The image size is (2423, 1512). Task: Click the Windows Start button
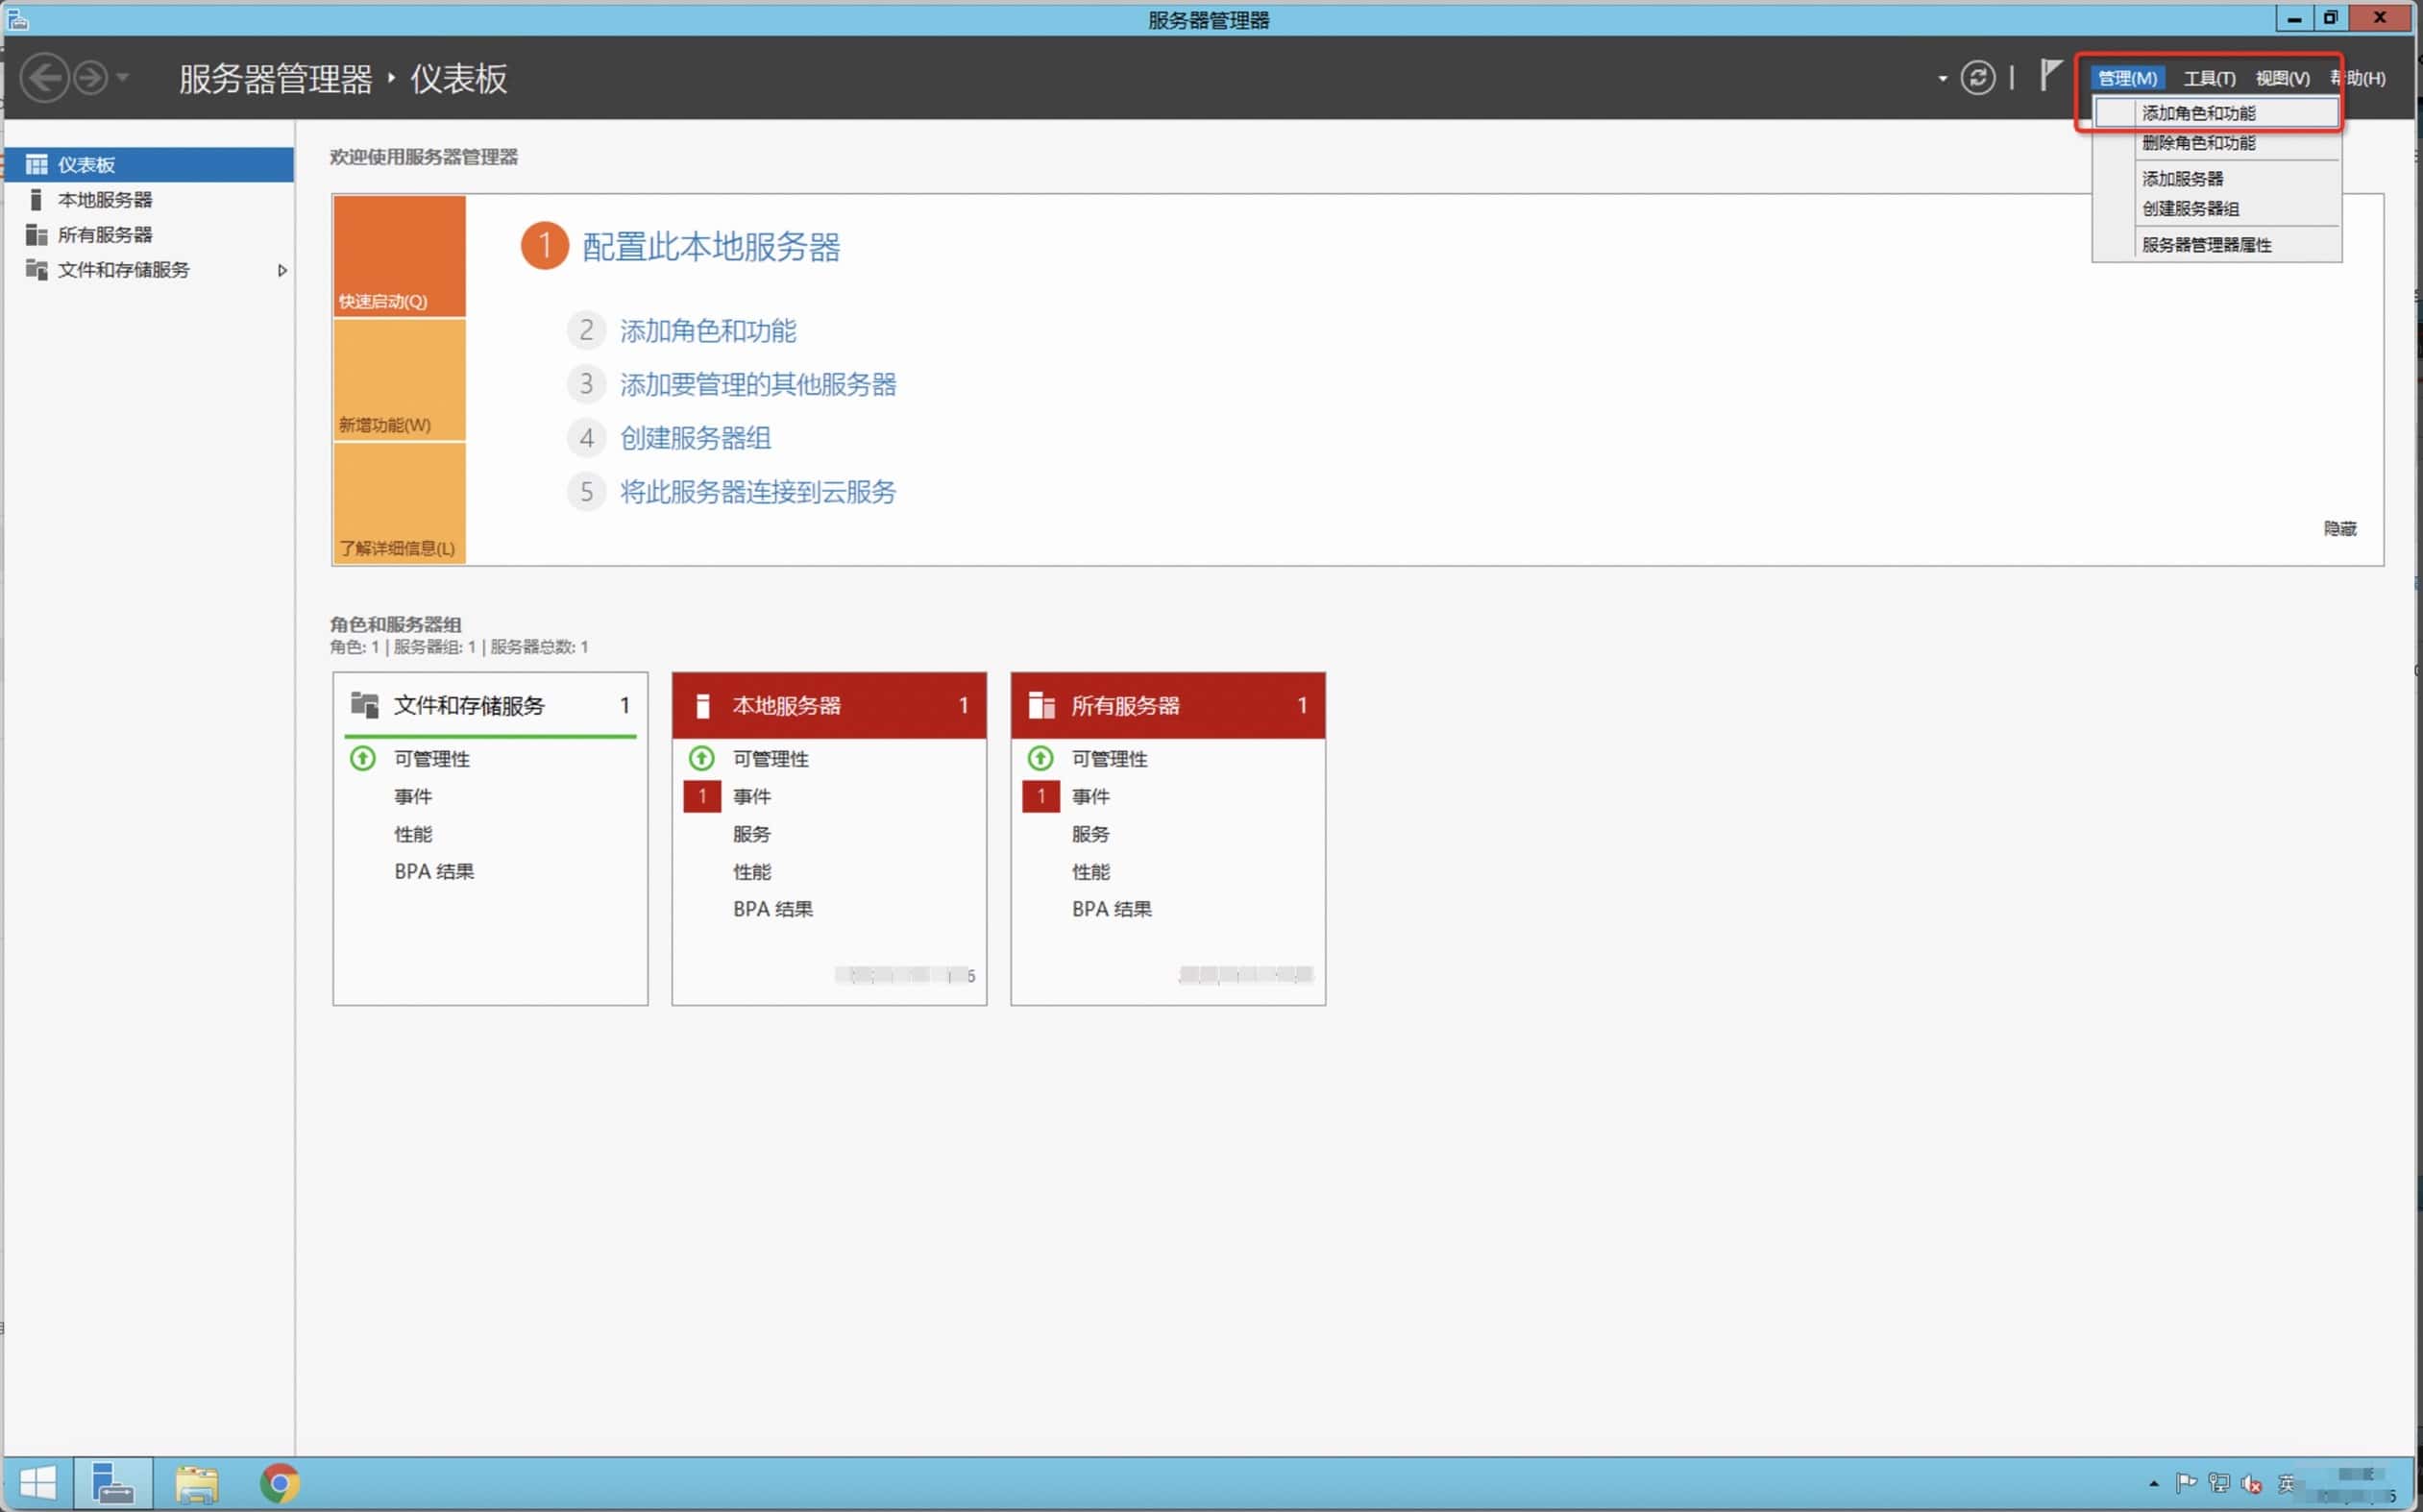pyautogui.click(x=38, y=1482)
